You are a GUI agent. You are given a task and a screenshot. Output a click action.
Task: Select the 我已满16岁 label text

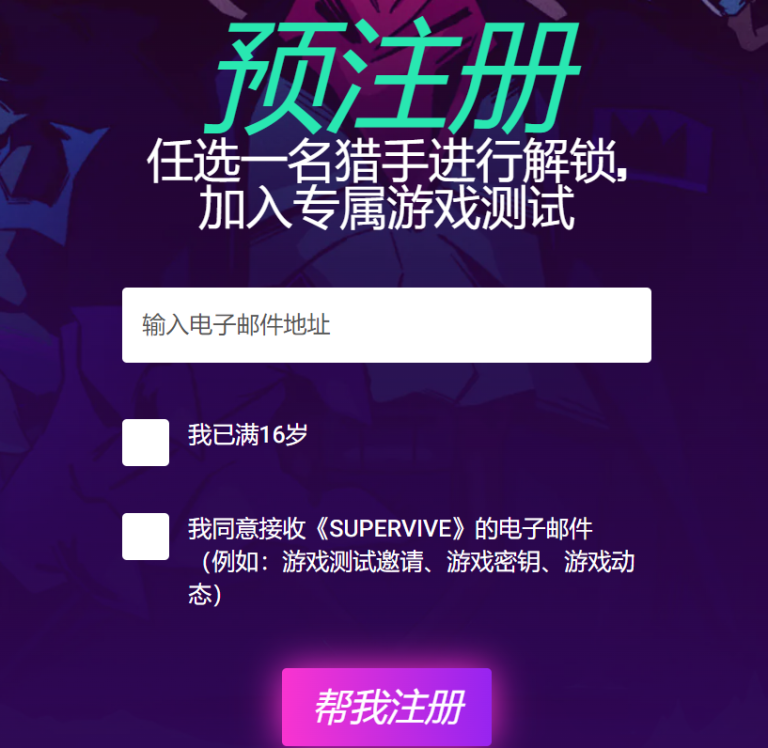(248, 434)
